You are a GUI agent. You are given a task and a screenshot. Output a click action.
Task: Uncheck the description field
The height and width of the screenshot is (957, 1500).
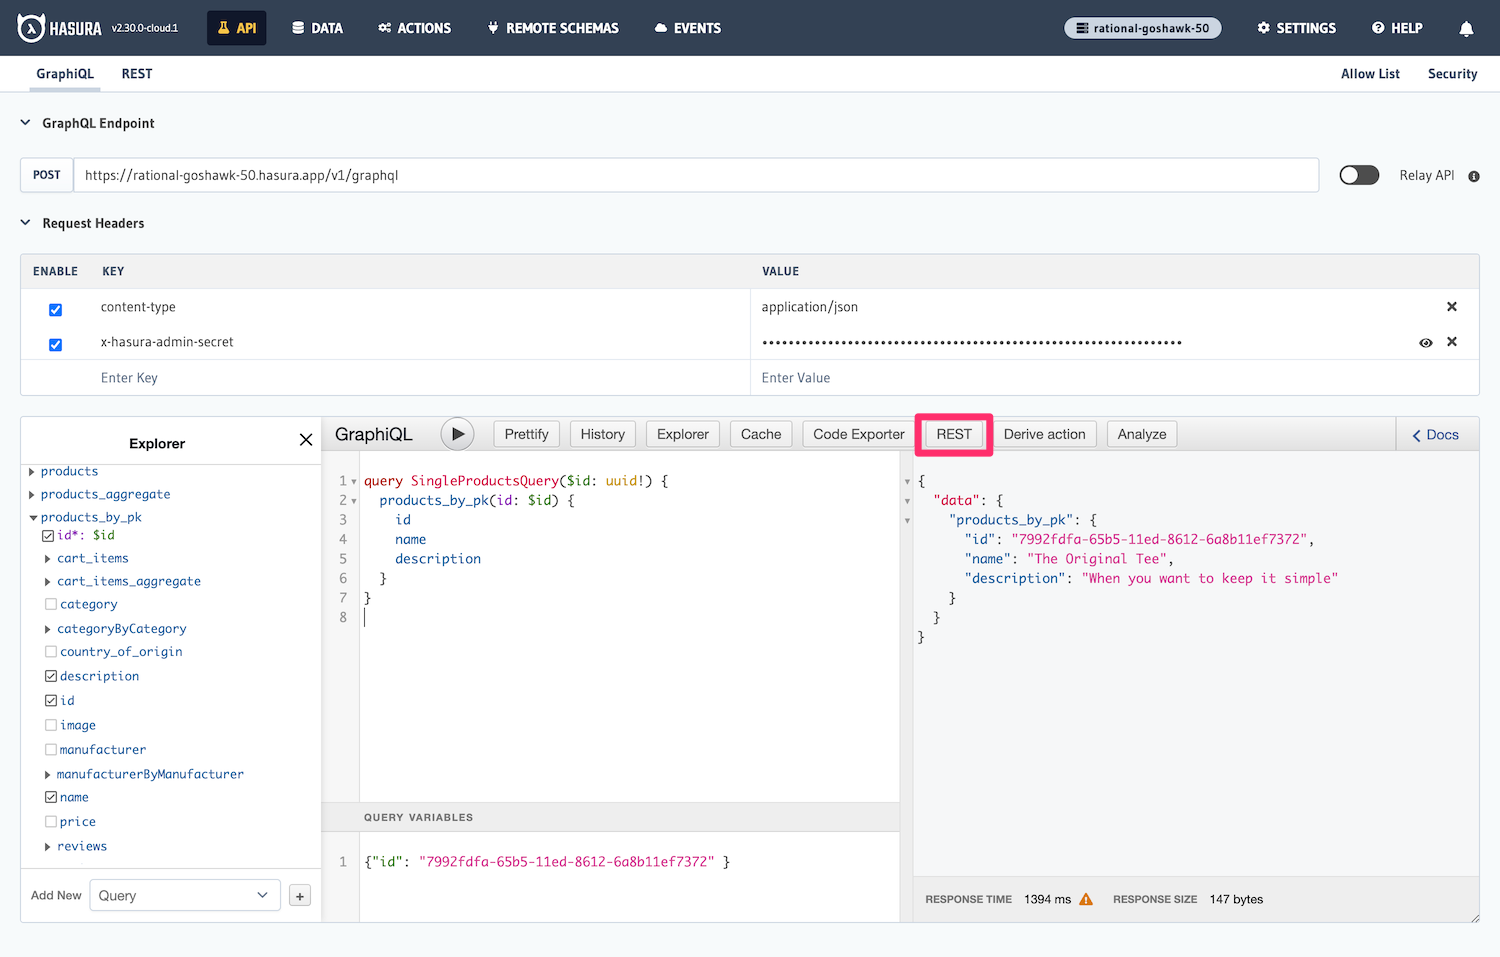tap(50, 675)
